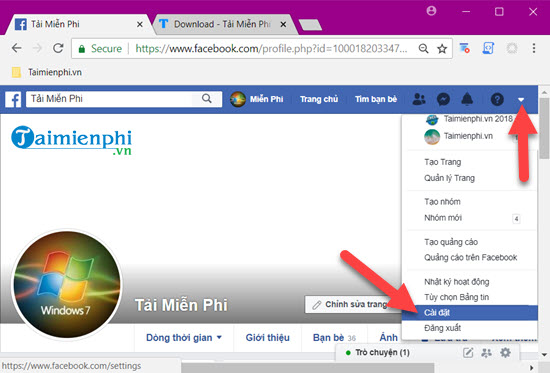Click the Facebook search magnifier button

[207, 99]
